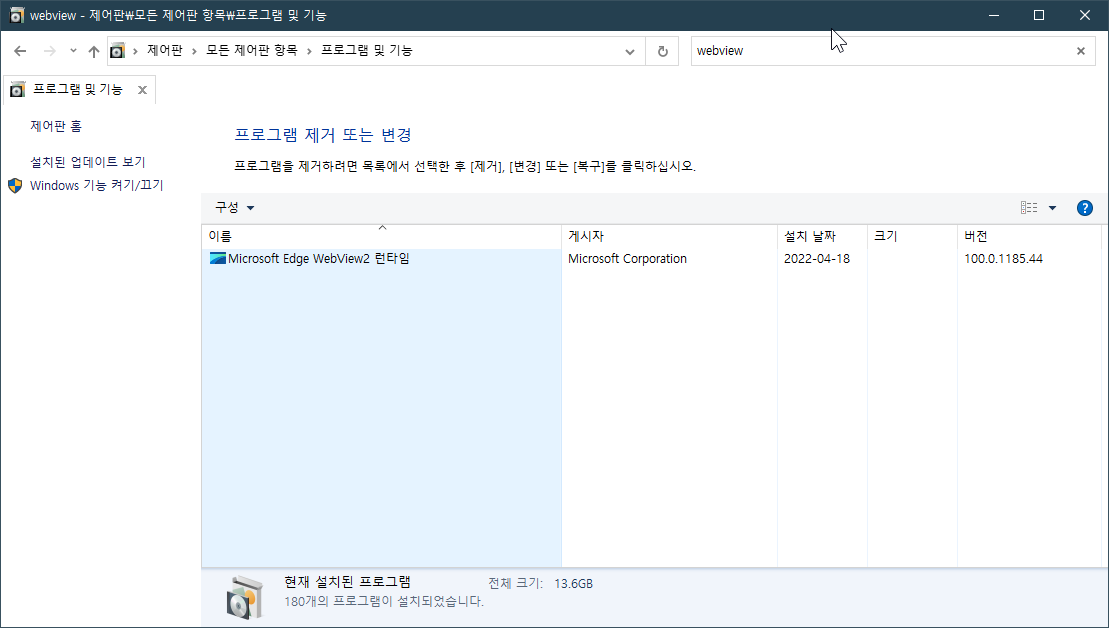
Task: Go up one level with up arrow
Action: pos(93,51)
